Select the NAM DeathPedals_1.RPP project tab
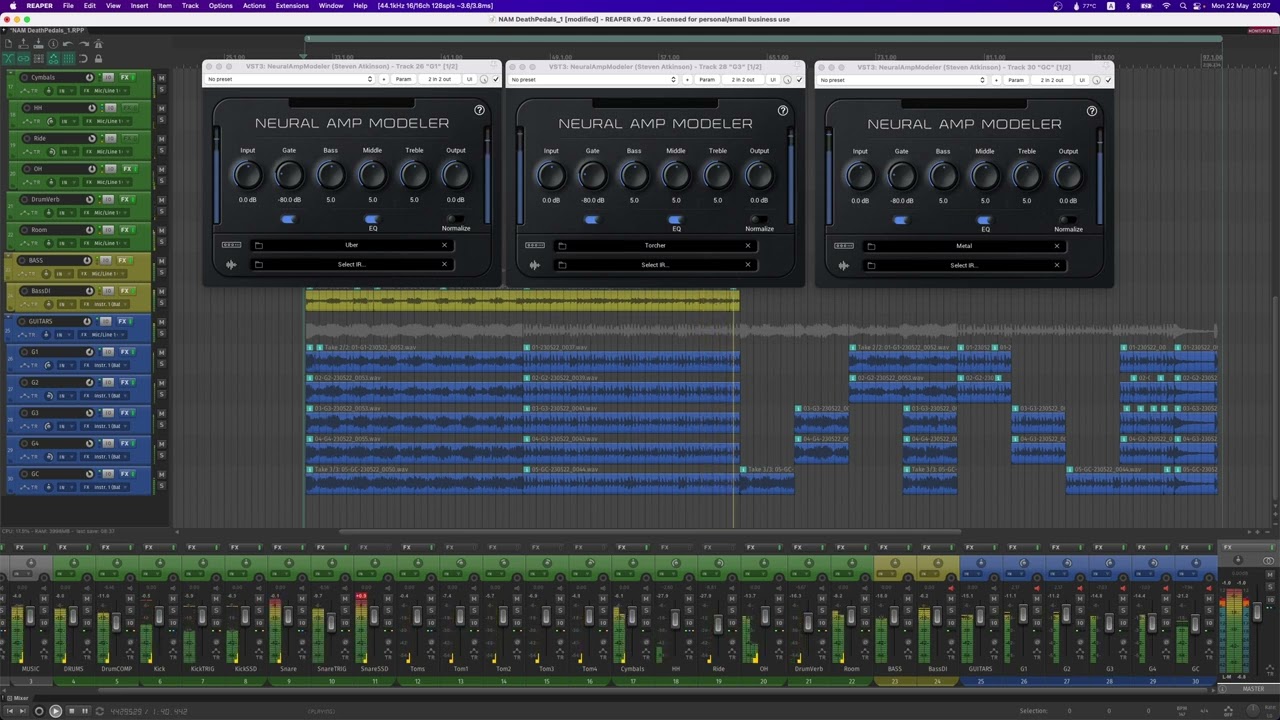Image resolution: width=1280 pixels, height=720 pixels. [x=47, y=30]
